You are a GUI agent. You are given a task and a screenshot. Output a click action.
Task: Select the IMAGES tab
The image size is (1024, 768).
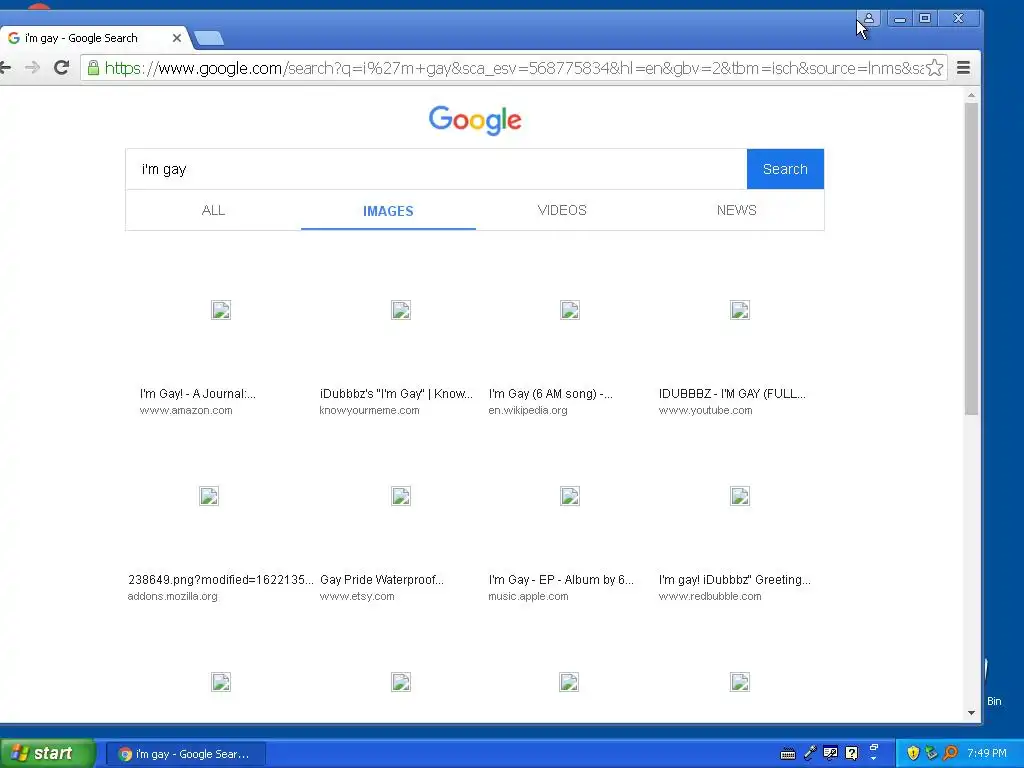coord(388,211)
